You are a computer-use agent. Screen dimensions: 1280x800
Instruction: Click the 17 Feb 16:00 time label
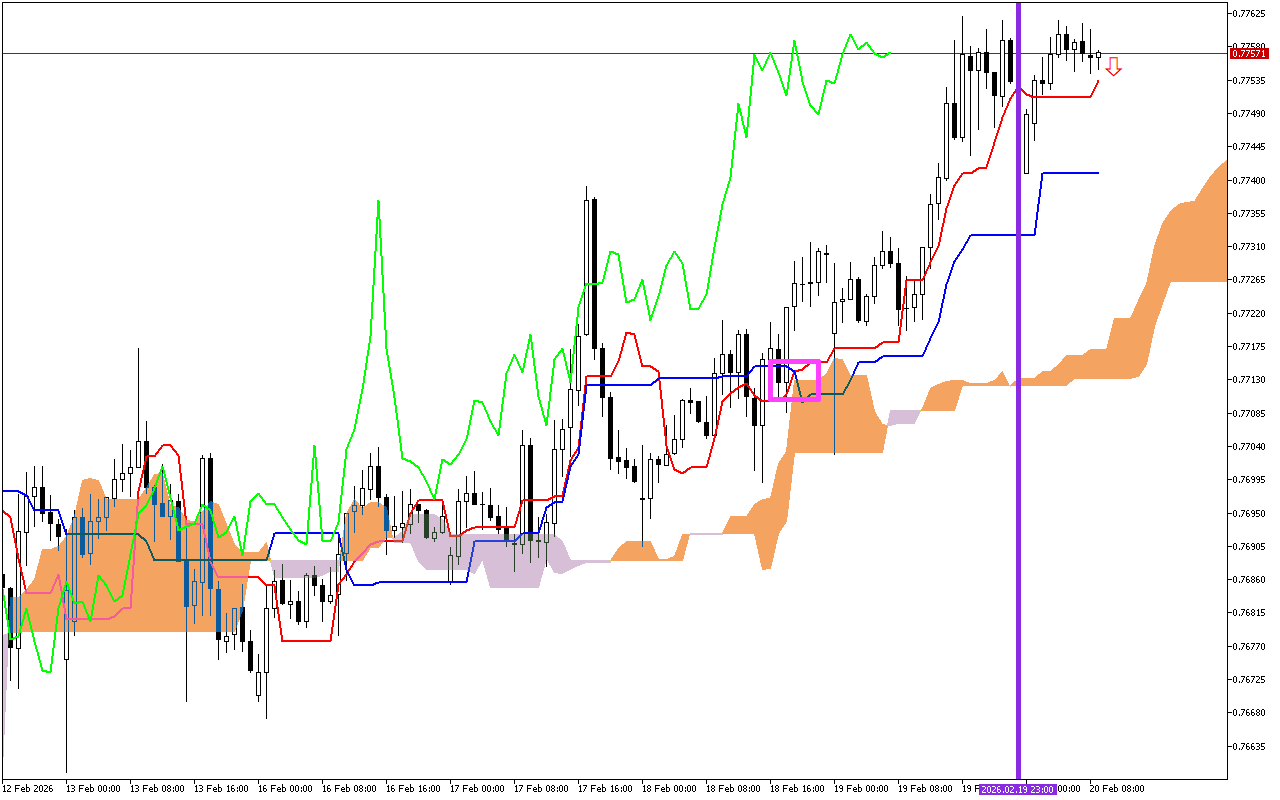pos(605,789)
